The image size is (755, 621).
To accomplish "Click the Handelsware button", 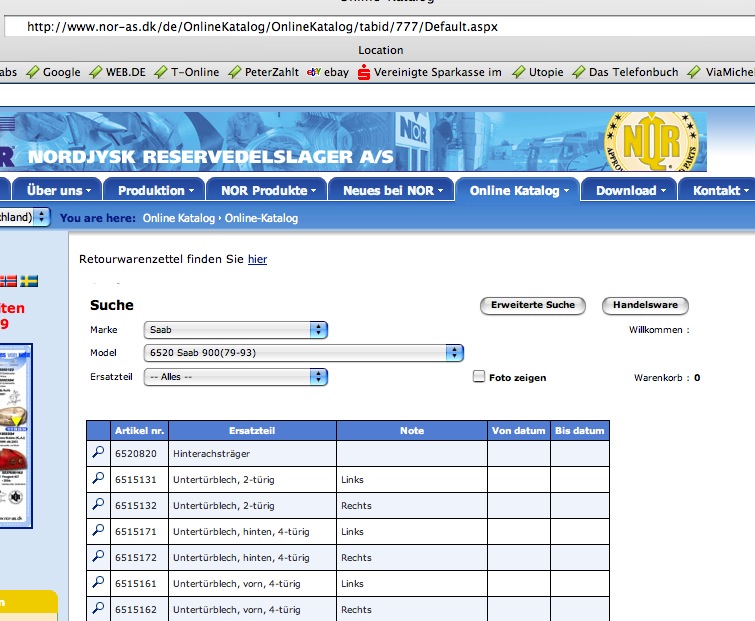I will click(645, 305).
